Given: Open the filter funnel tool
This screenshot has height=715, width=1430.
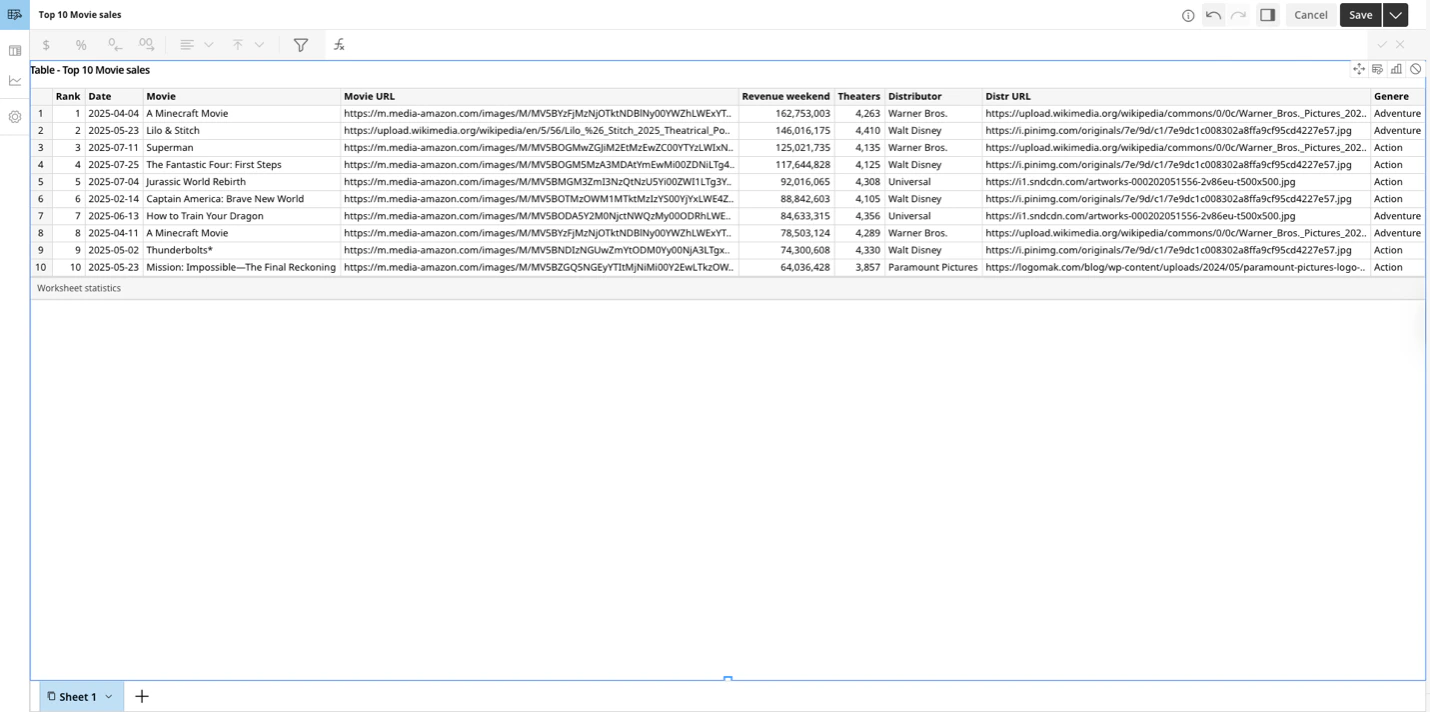Looking at the screenshot, I should pyautogui.click(x=300, y=45).
